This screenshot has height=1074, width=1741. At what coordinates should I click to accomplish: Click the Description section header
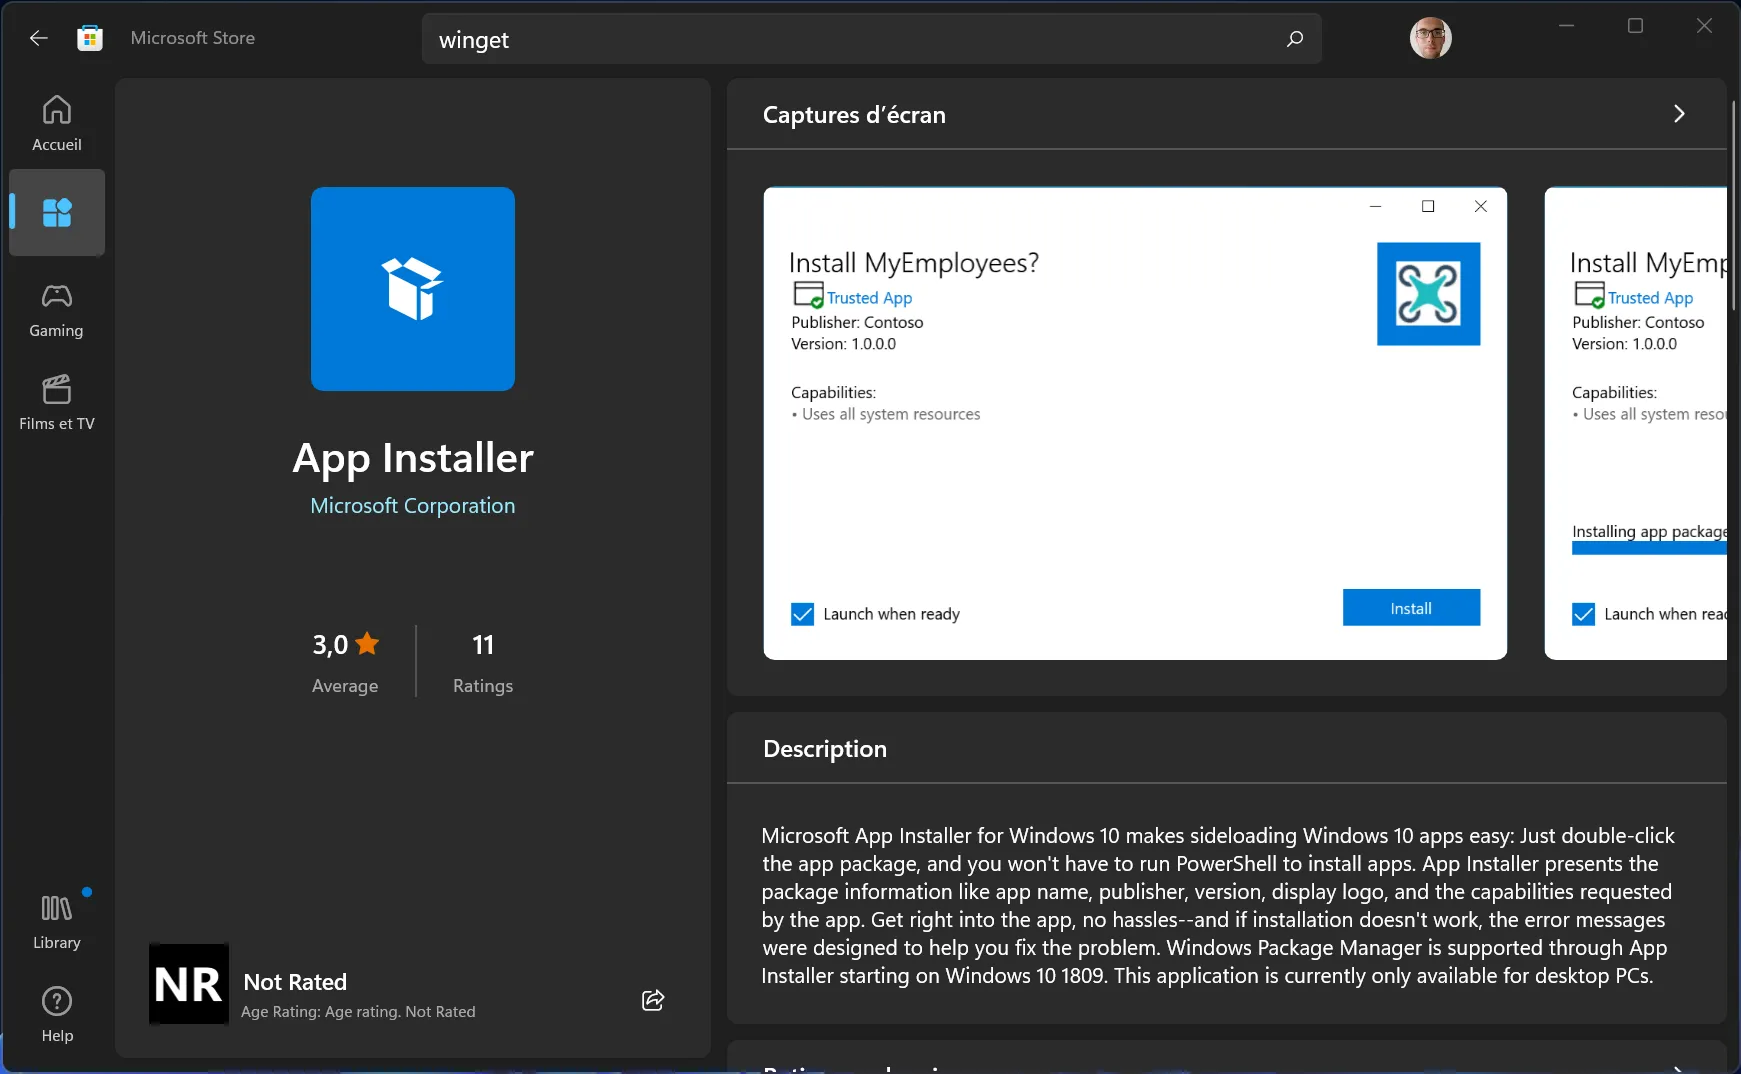(x=825, y=749)
